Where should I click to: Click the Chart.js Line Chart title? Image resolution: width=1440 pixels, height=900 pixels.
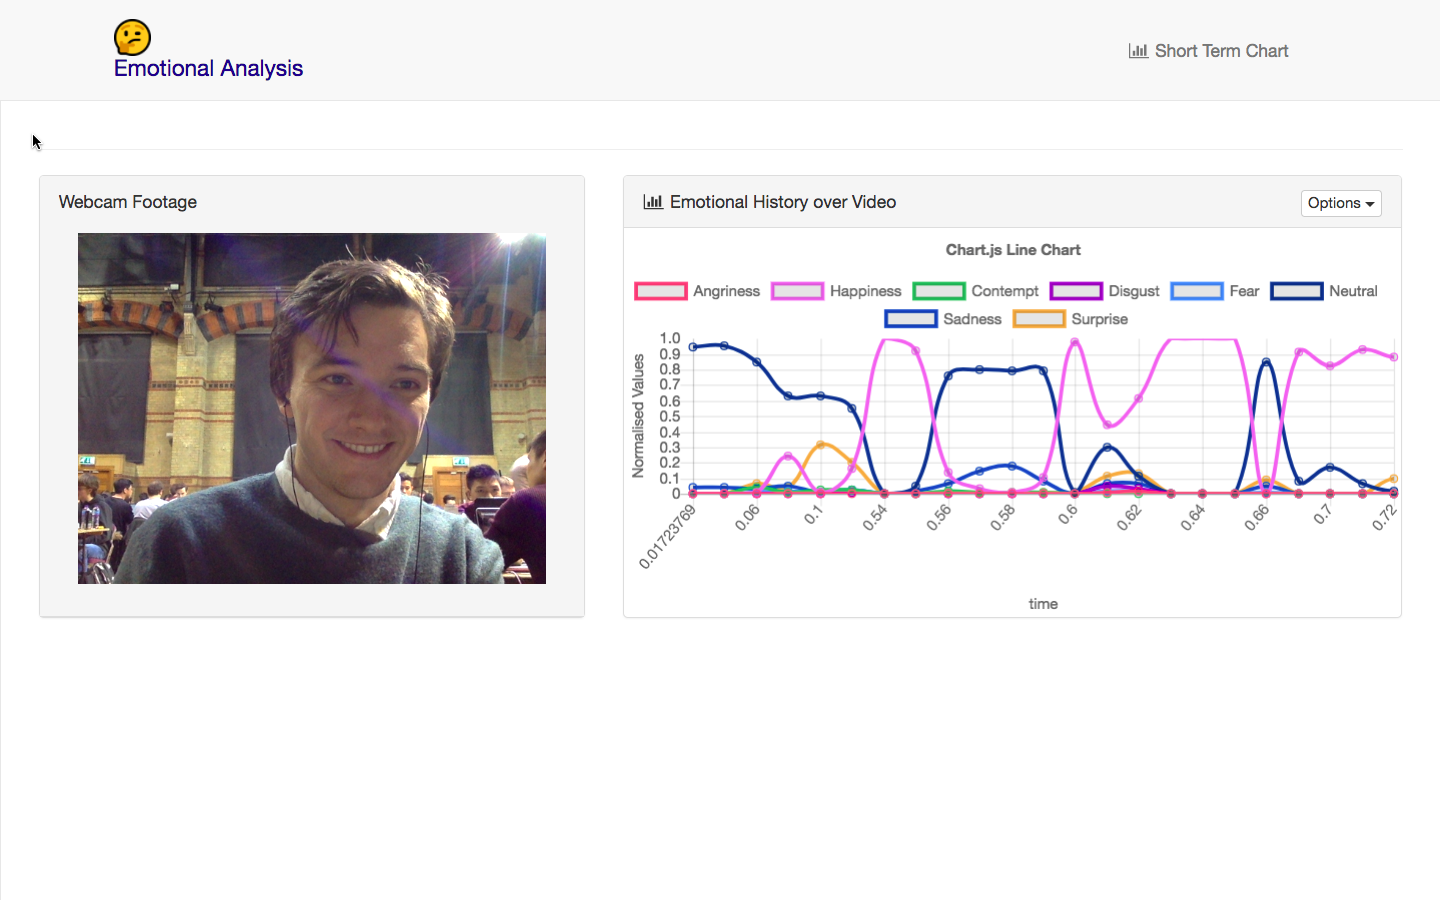tap(1013, 250)
